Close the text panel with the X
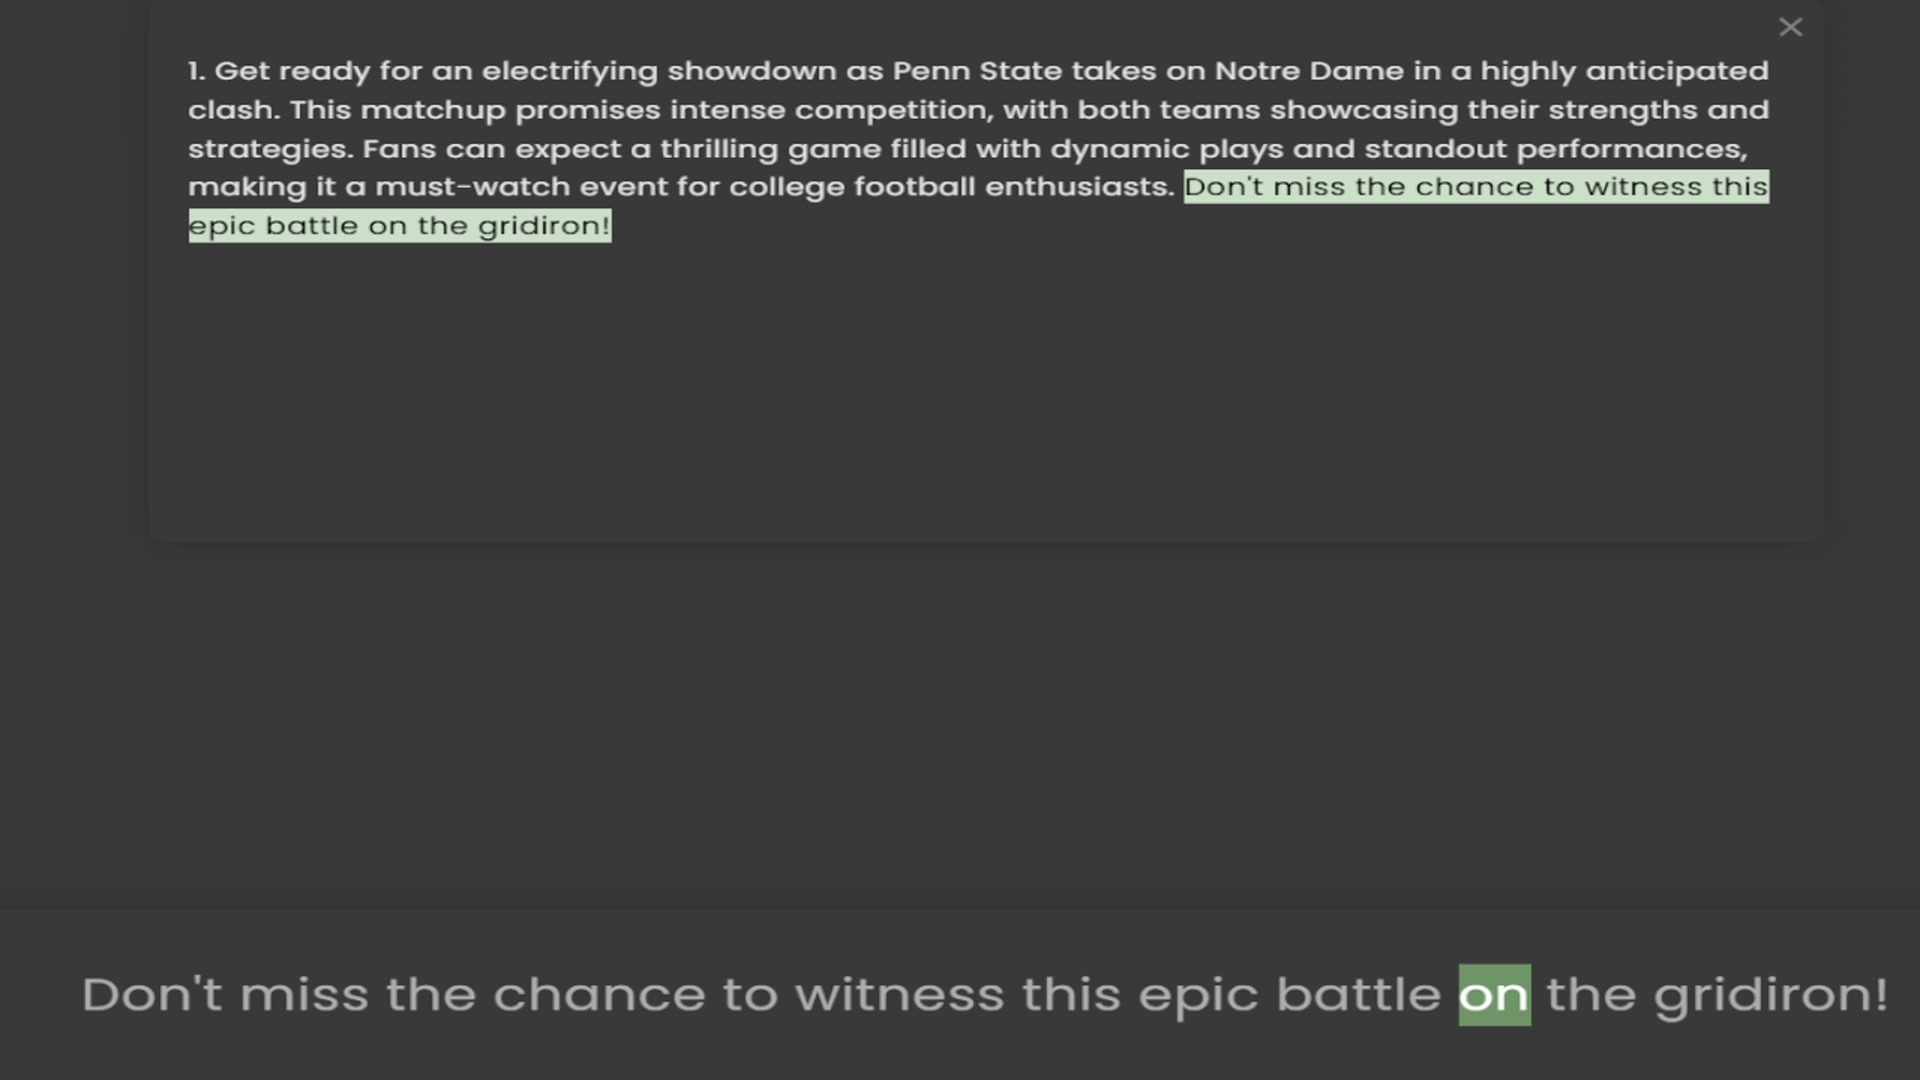The height and width of the screenshot is (1080, 1920). 1790,27
